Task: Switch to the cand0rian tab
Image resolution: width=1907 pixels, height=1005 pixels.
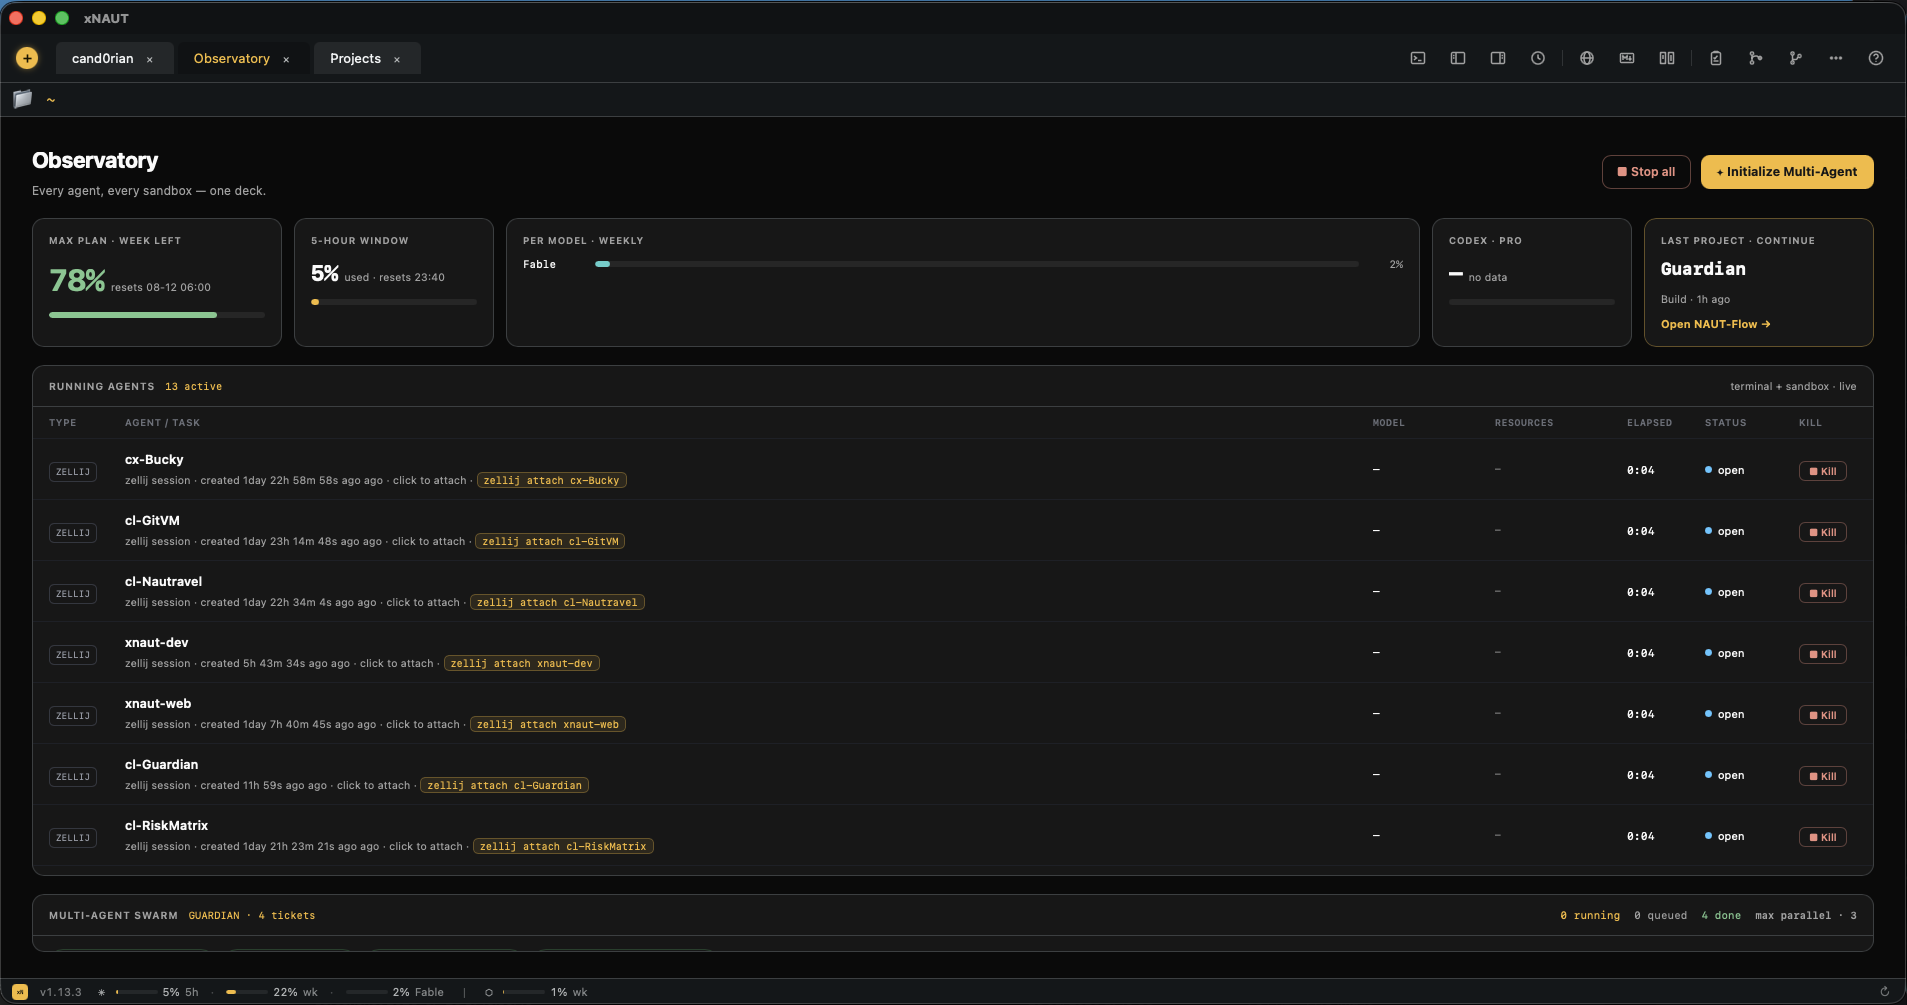Action: (x=102, y=58)
